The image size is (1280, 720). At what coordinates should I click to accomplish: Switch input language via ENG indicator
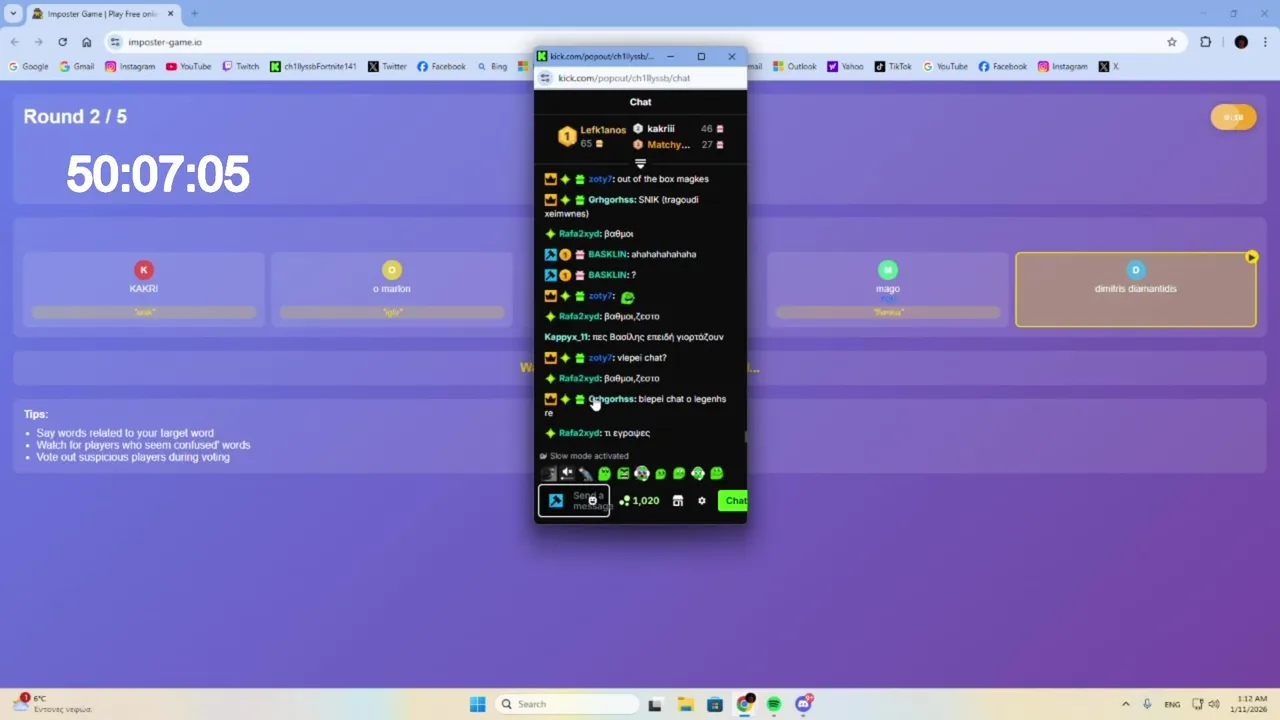coord(1172,704)
